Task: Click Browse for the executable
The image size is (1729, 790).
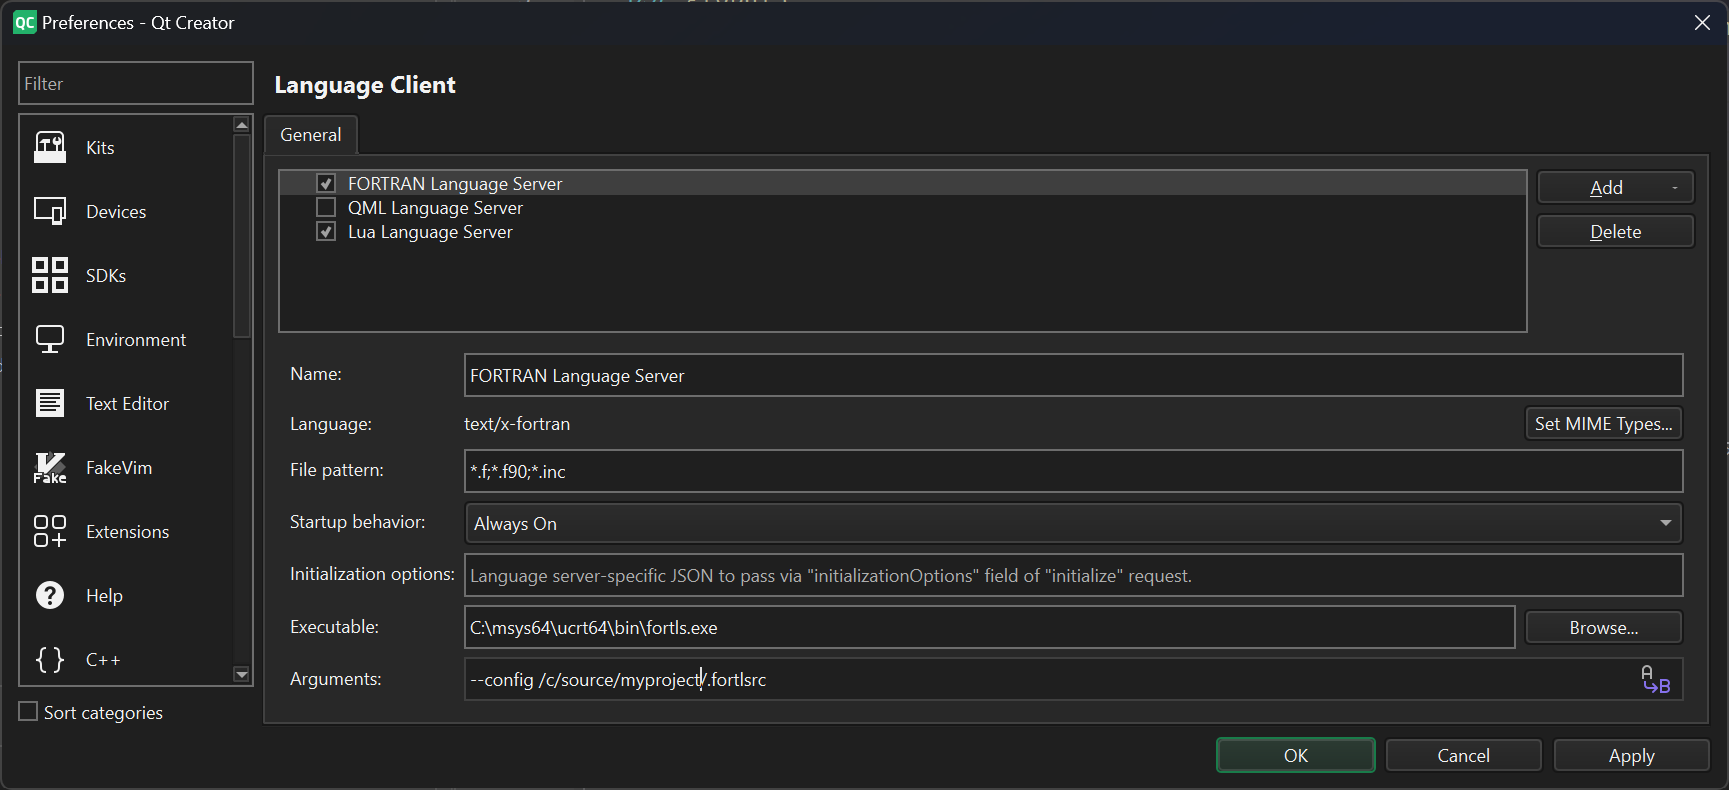Action: (x=1604, y=628)
